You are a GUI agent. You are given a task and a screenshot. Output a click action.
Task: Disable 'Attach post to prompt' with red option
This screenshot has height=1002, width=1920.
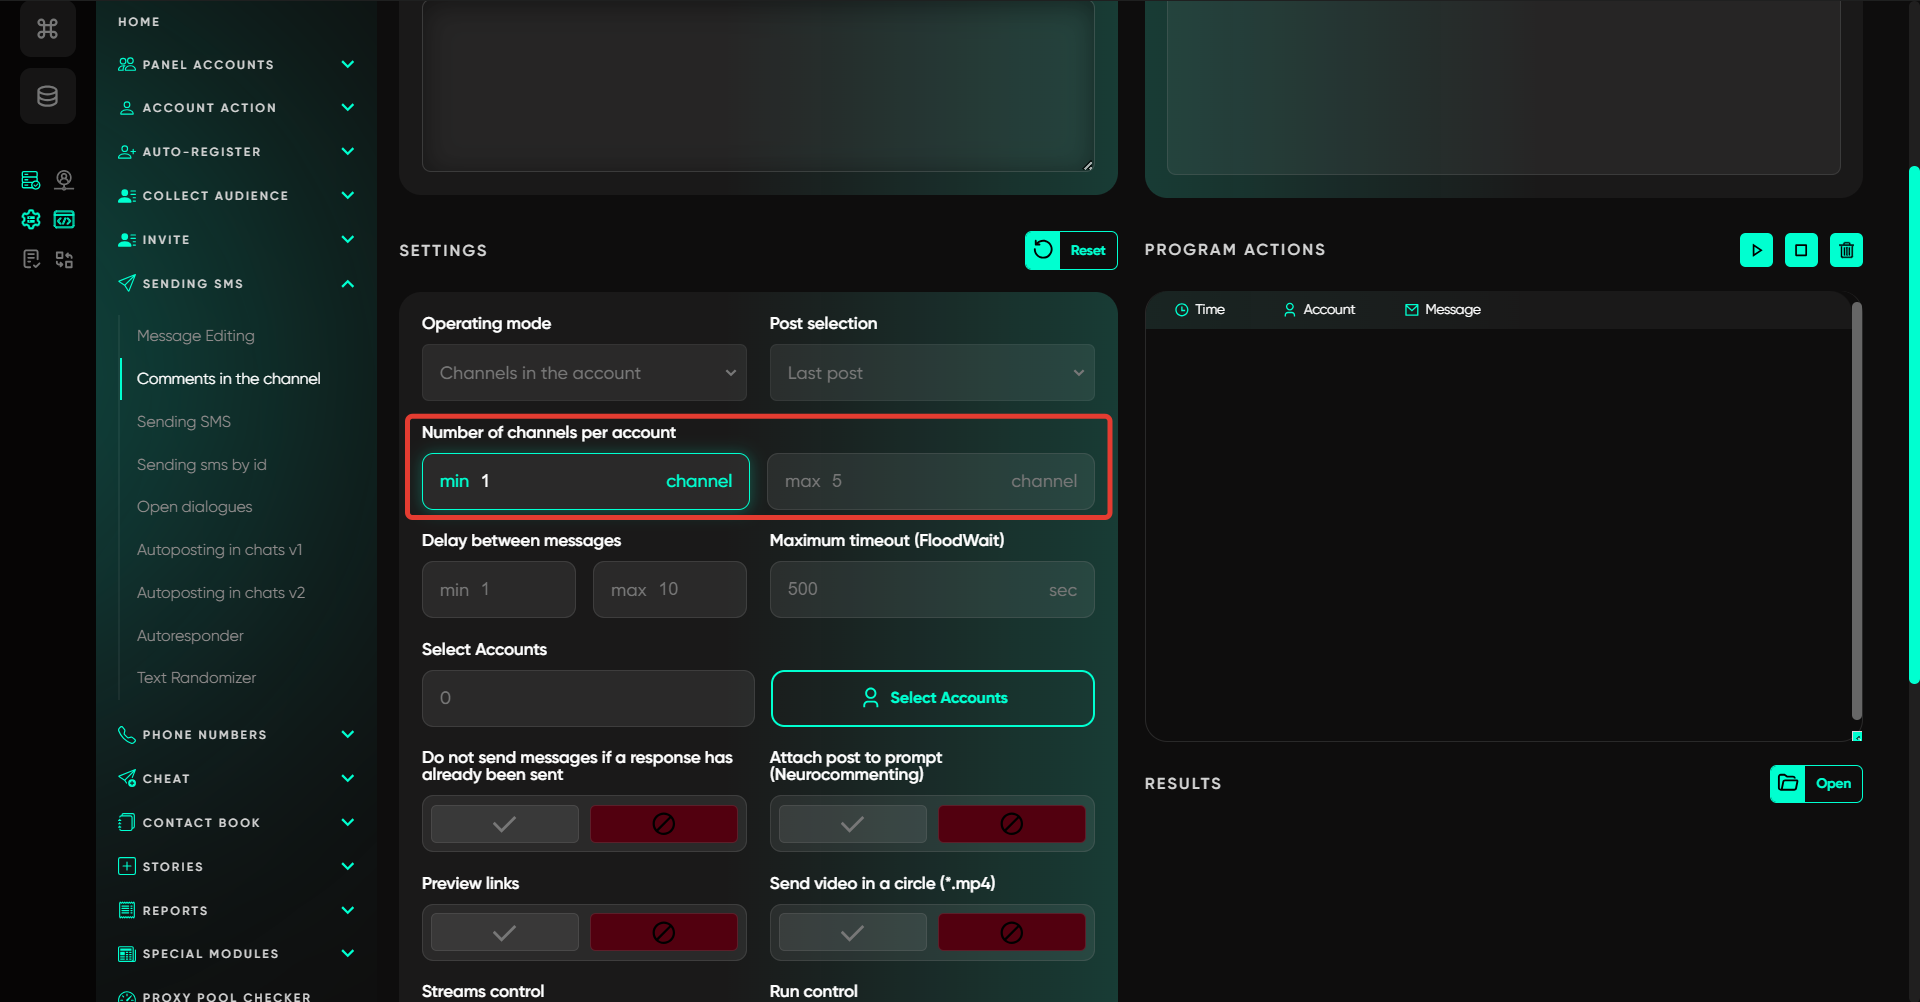point(1011,824)
